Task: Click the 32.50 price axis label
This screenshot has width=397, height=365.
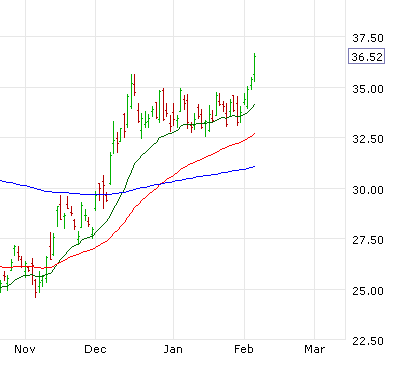Action: coord(368,139)
